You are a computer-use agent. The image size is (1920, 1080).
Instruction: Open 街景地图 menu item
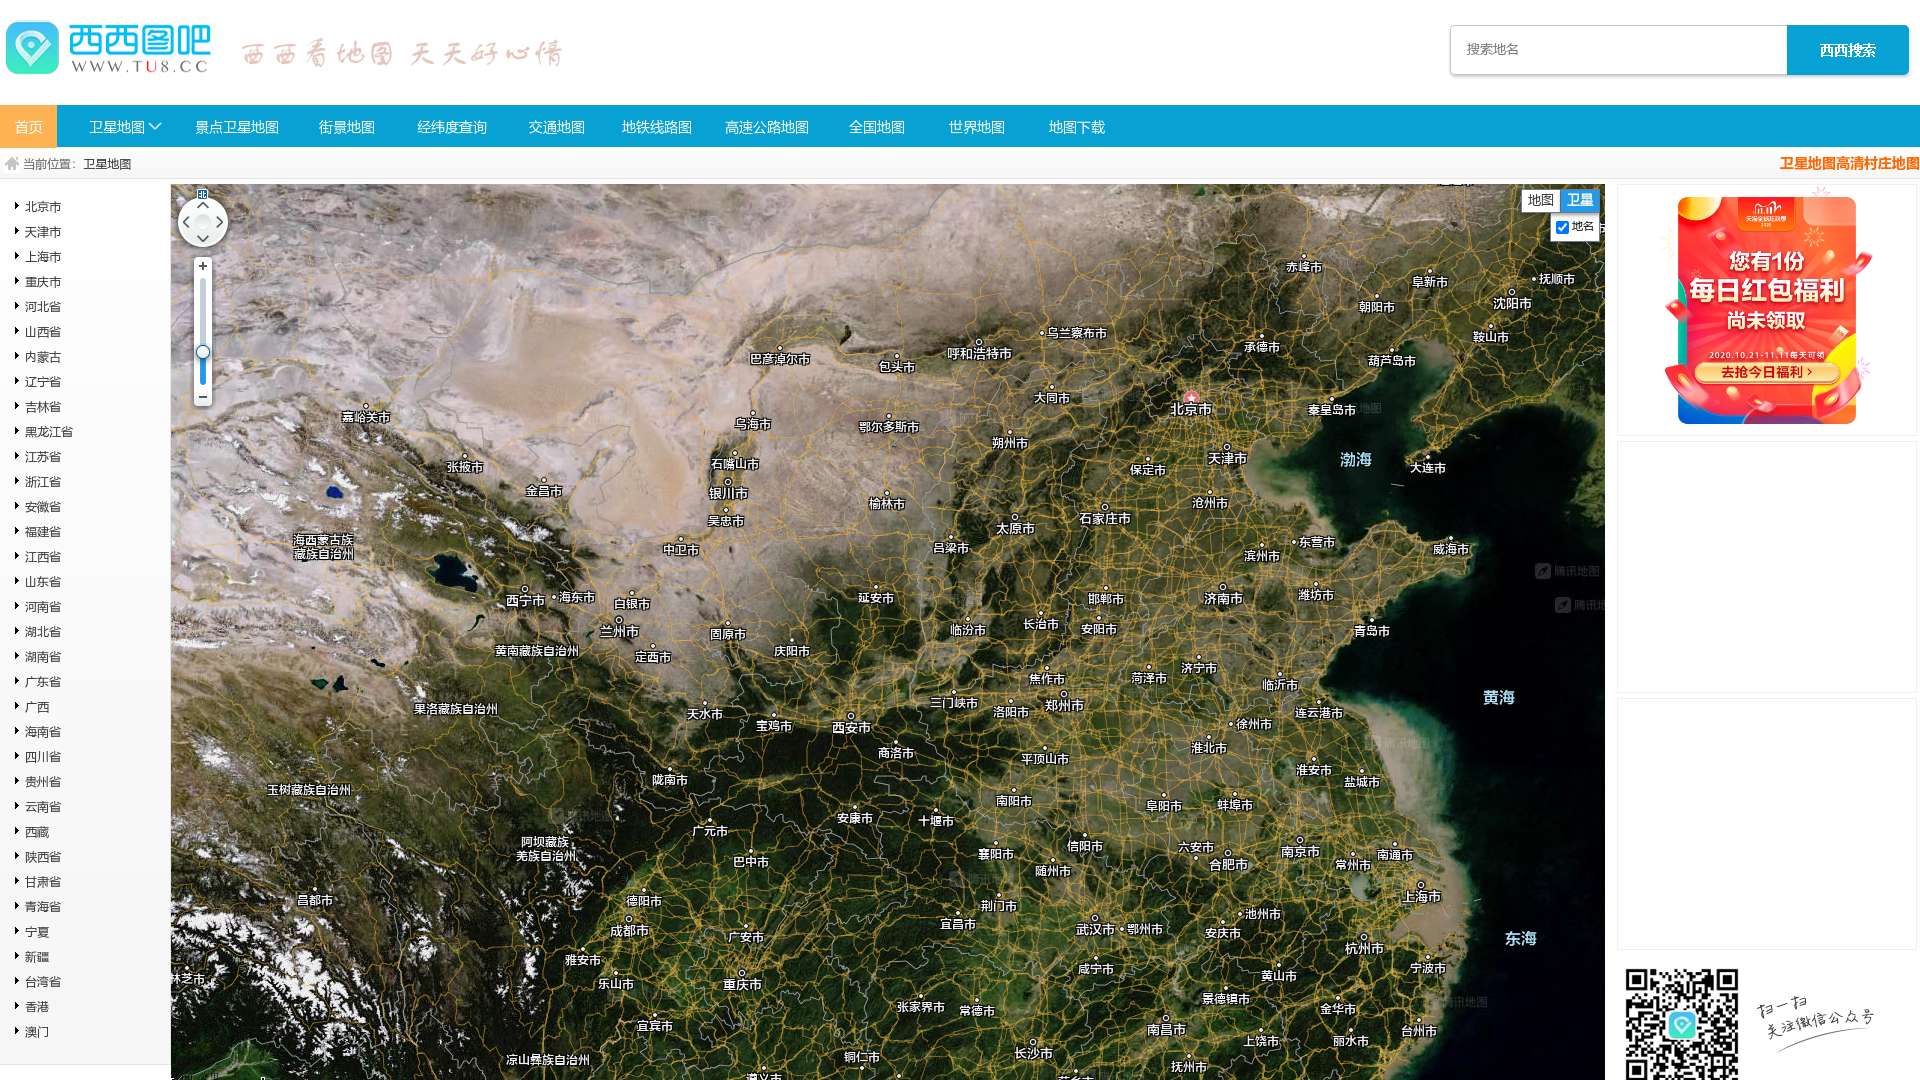click(x=347, y=127)
